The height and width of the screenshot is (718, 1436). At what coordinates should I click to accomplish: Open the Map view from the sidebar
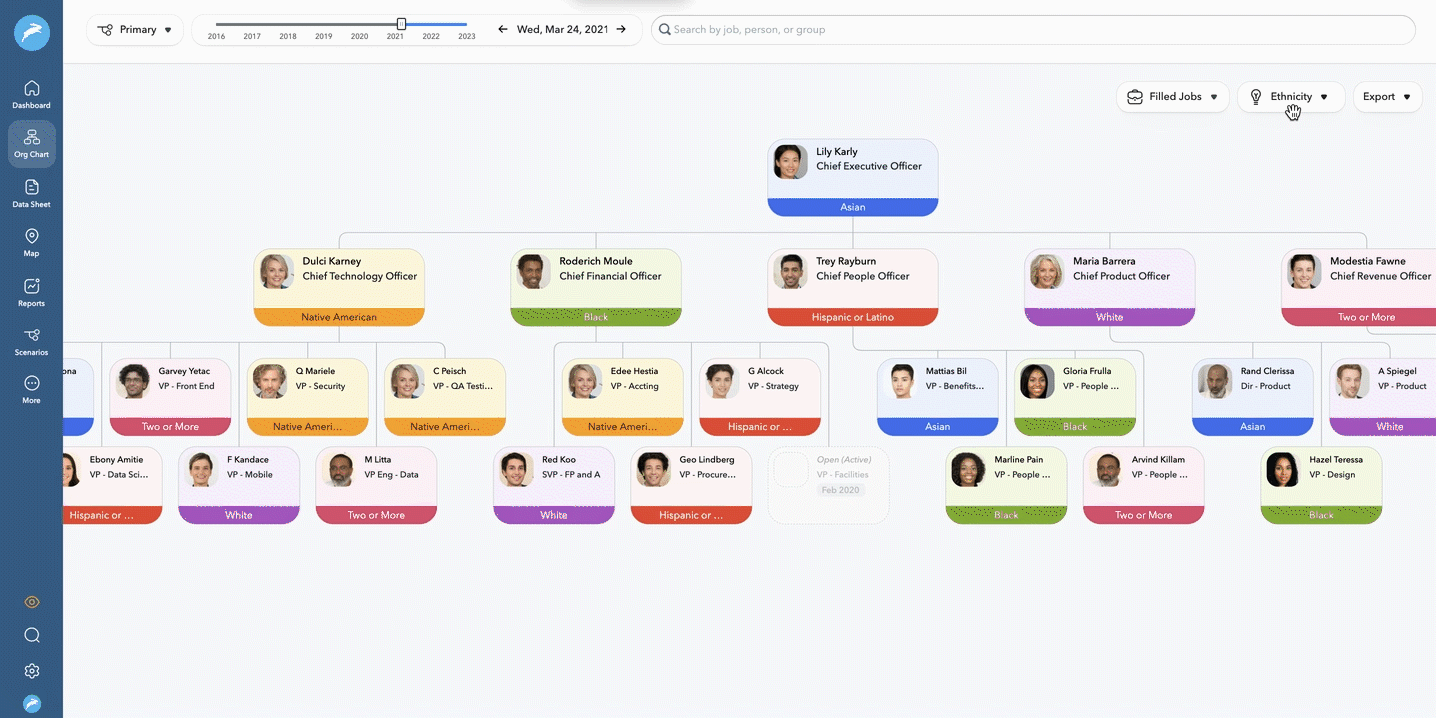coord(31,241)
